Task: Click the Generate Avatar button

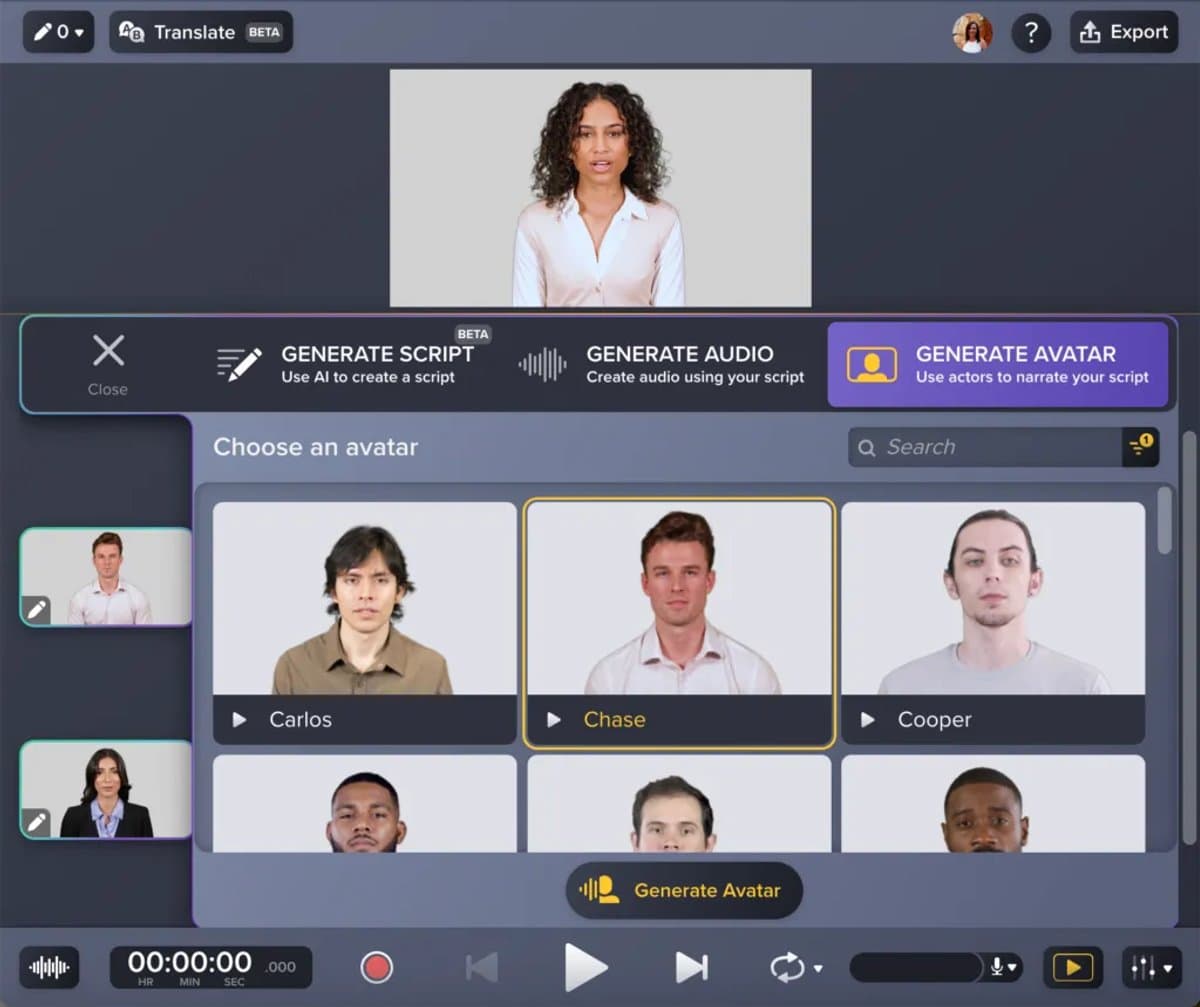Action: pos(684,890)
